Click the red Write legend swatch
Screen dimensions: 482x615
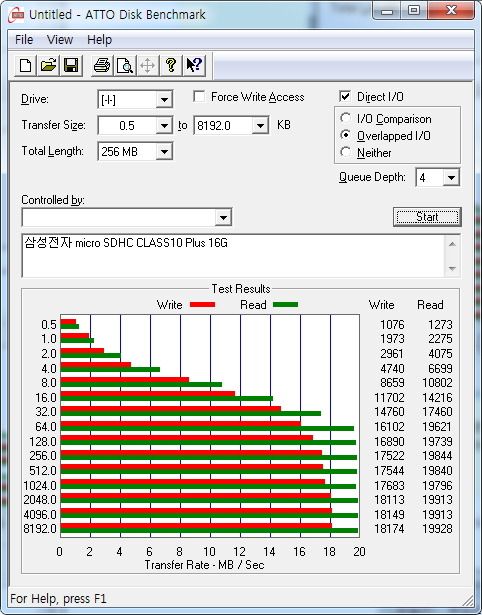point(202,305)
